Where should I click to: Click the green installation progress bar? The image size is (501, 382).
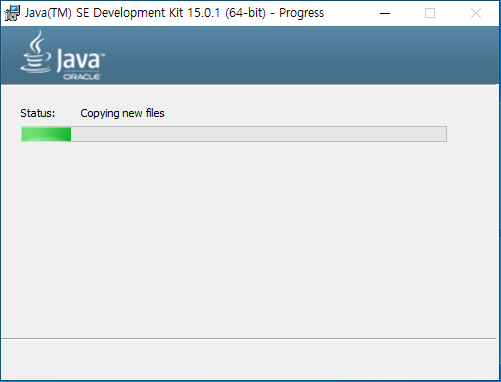[x=234, y=134]
